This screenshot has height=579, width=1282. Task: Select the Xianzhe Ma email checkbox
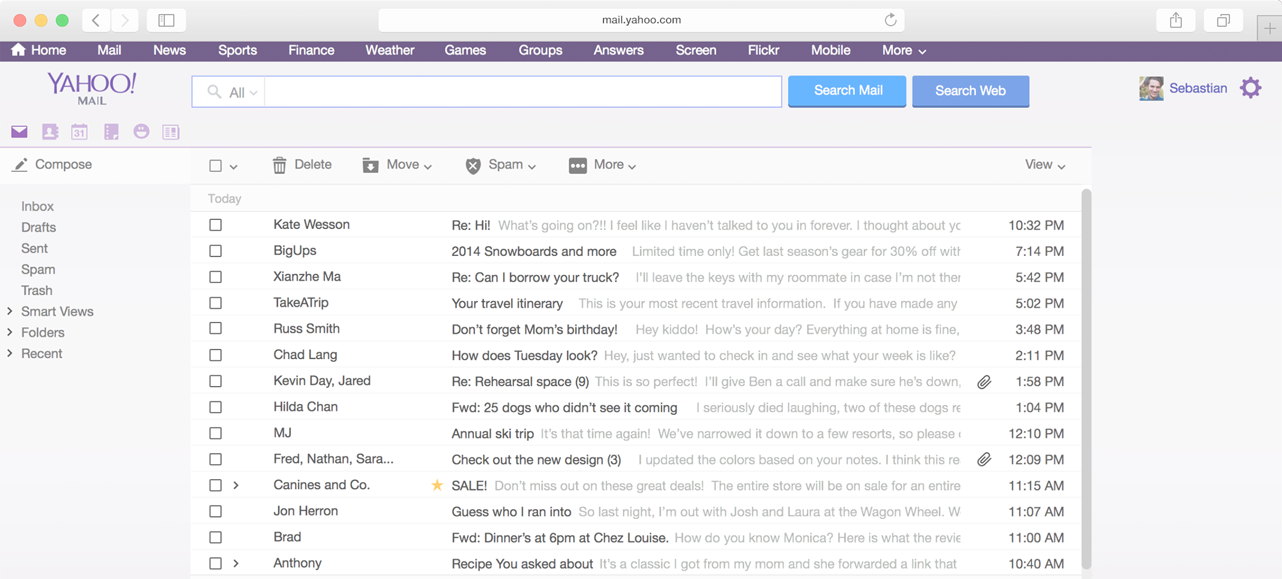coord(215,277)
